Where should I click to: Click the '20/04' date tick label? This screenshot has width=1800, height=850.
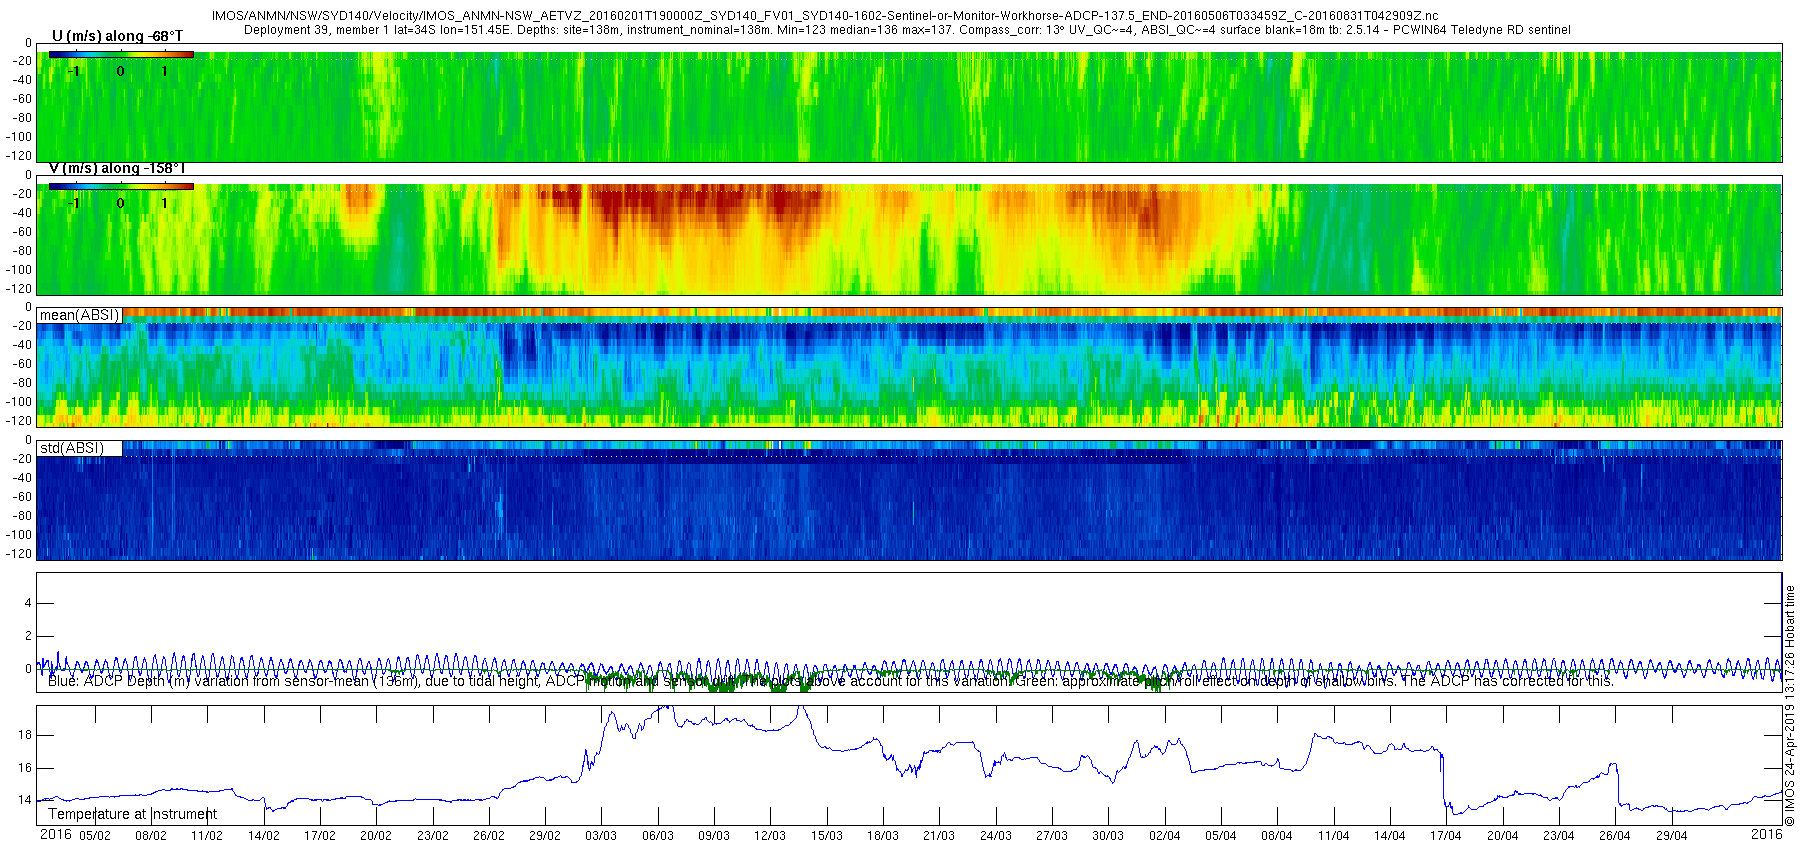click(x=1503, y=836)
